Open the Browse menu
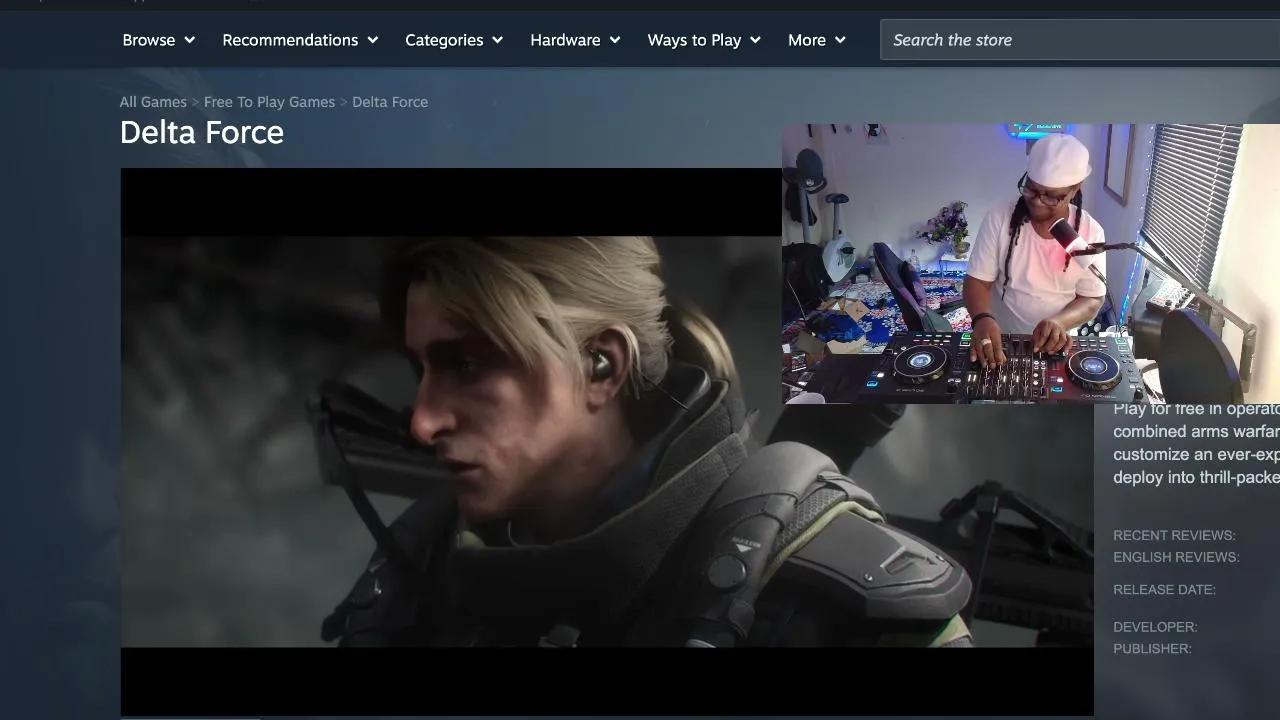The height and width of the screenshot is (720, 1280). pos(158,40)
